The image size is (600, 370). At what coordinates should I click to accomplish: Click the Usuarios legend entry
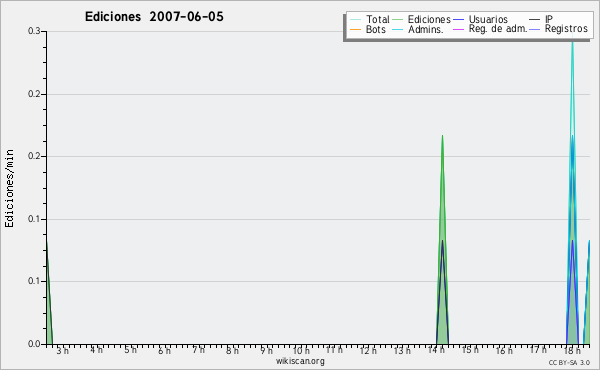tap(481, 19)
